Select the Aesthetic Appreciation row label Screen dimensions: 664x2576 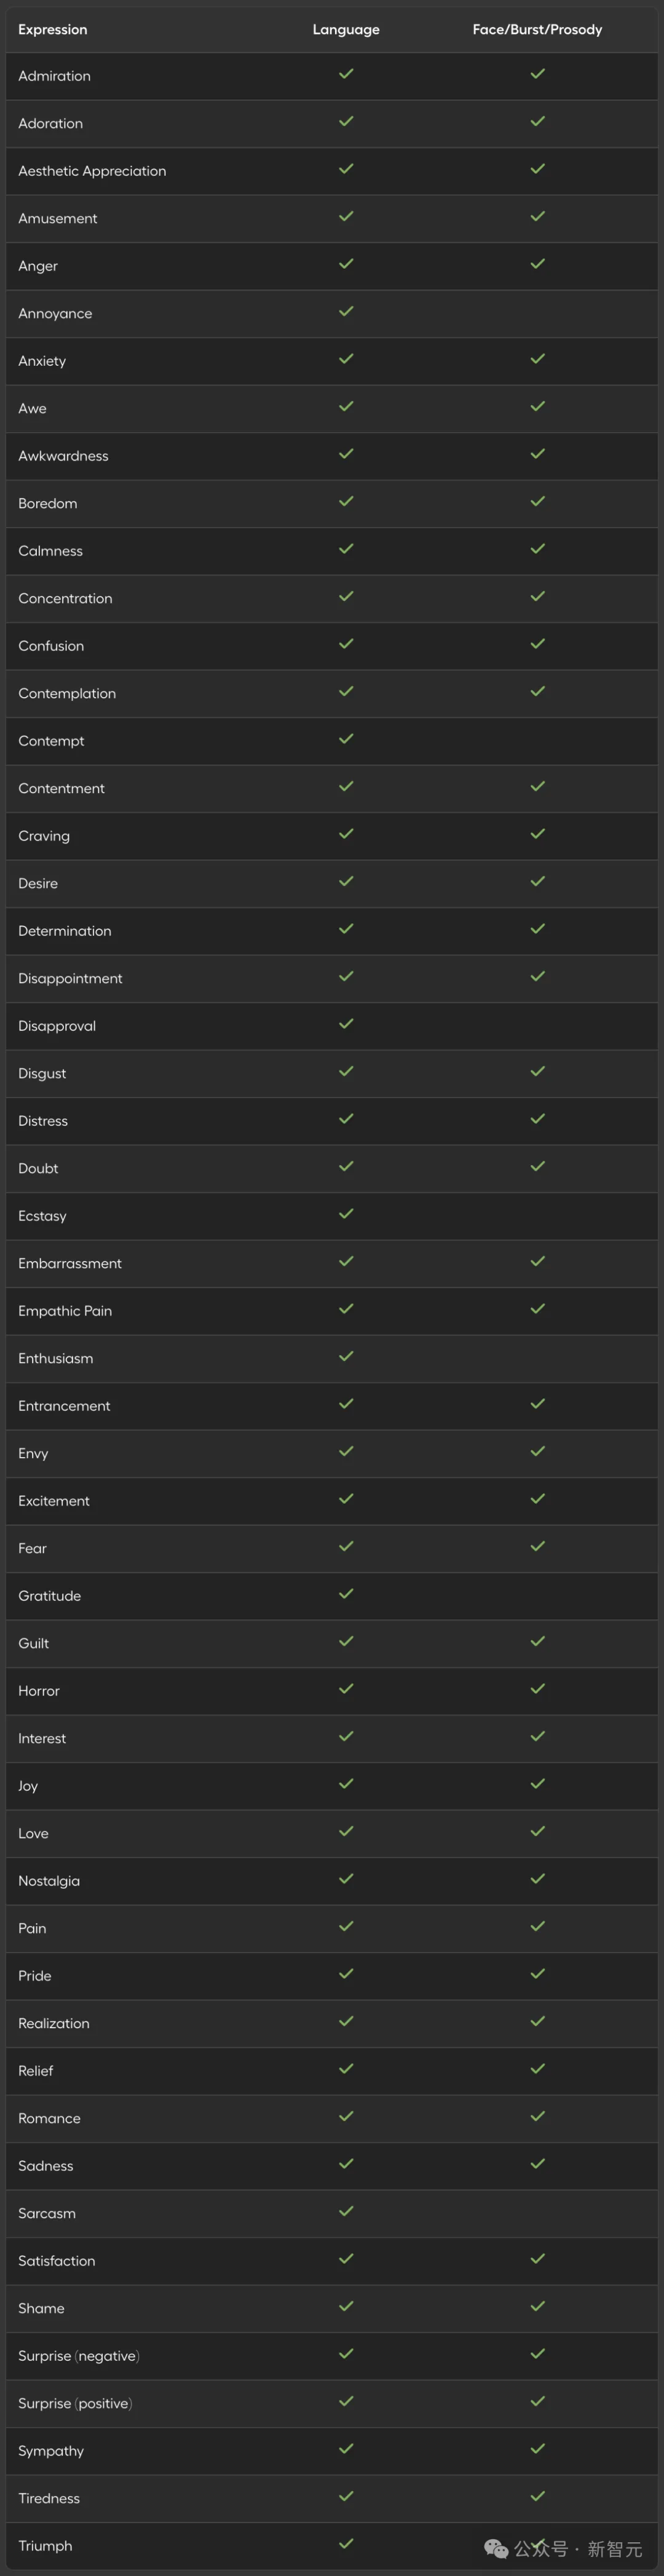92,171
